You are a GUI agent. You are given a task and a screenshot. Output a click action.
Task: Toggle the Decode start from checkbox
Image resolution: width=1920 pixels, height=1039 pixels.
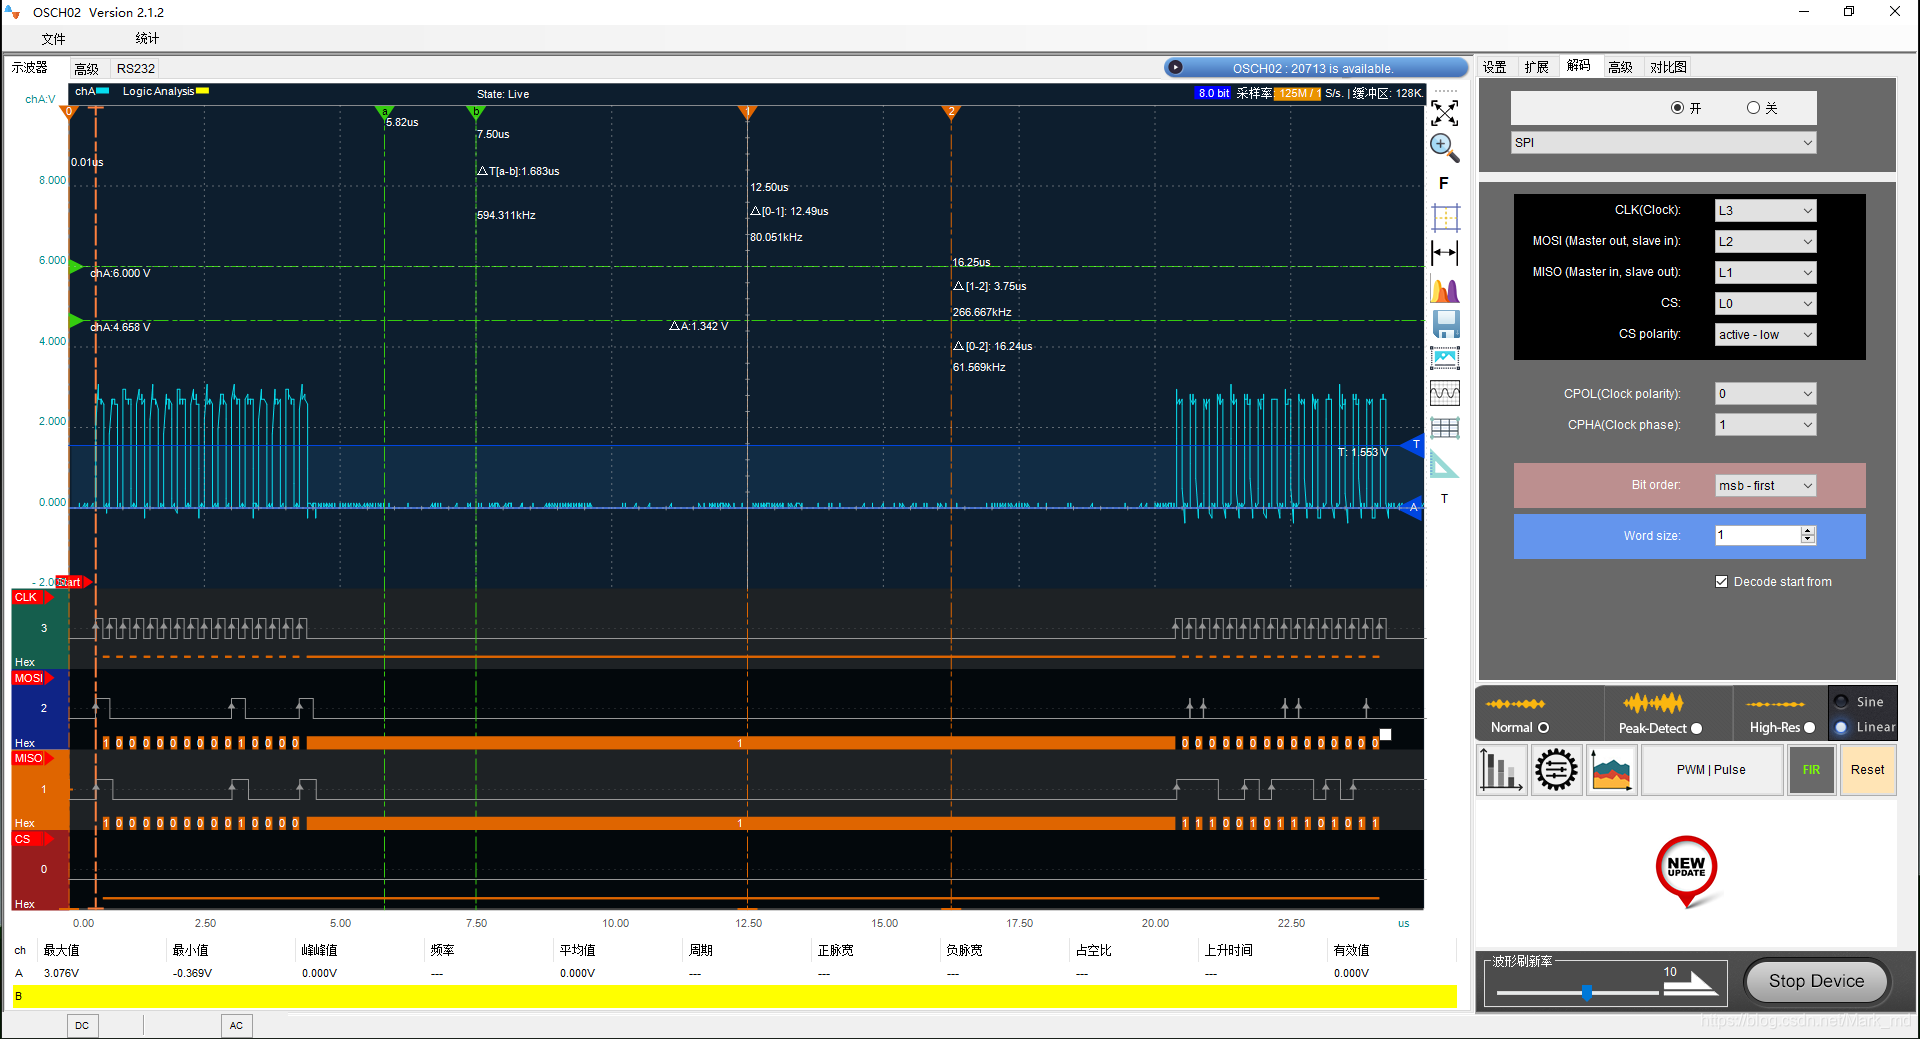tap(1721, 582)
